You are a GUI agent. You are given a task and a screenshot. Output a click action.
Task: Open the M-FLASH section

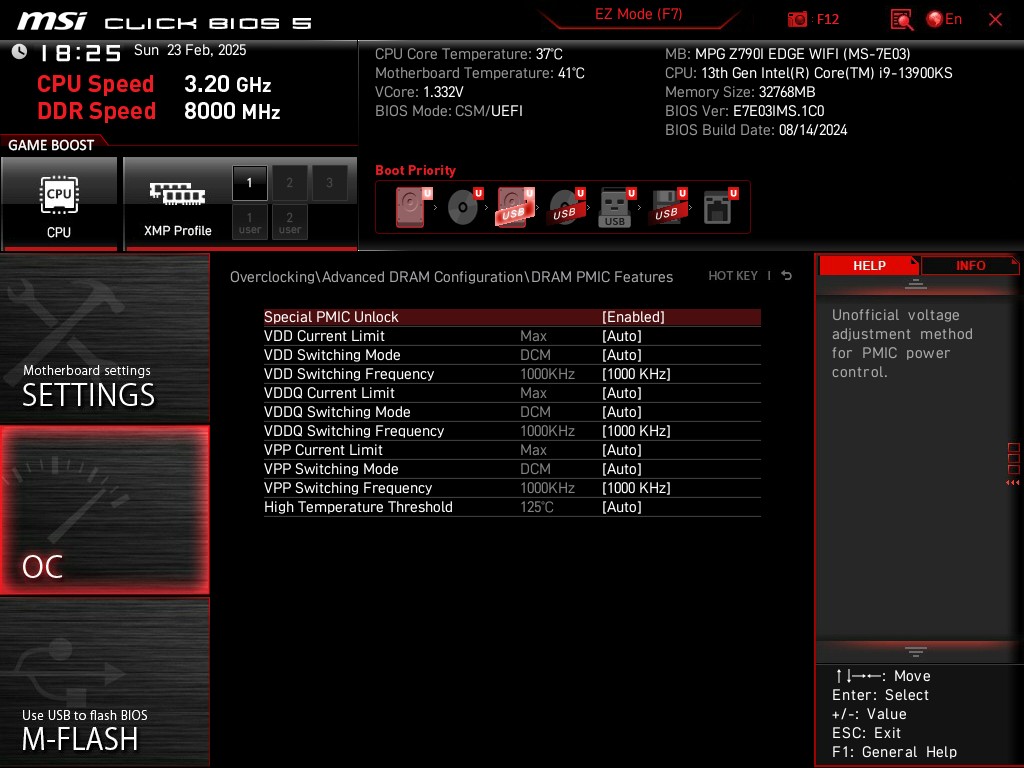pos(104,681)
